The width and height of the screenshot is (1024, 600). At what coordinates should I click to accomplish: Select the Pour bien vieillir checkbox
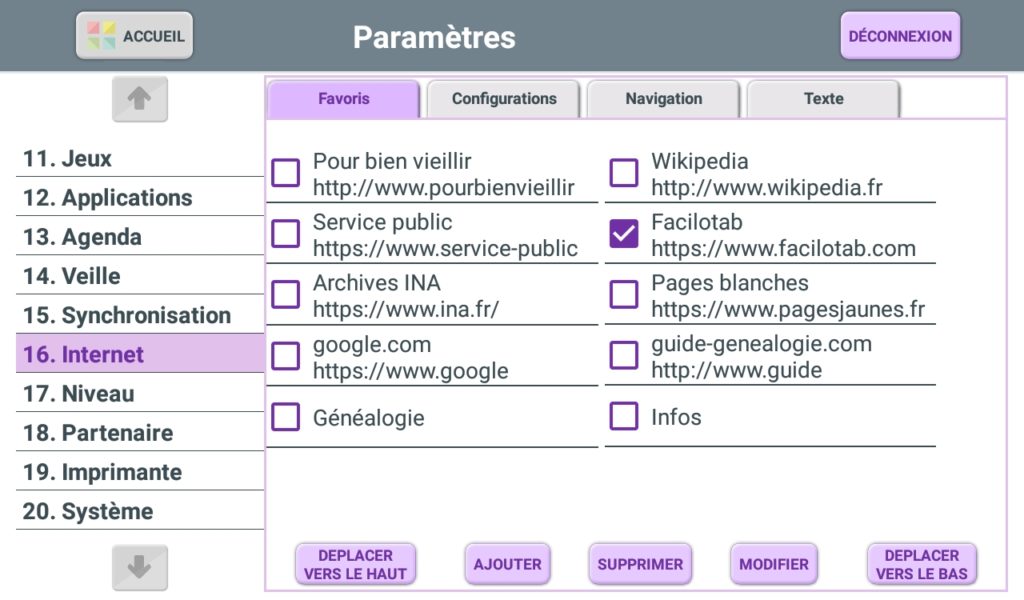(286, 173)
